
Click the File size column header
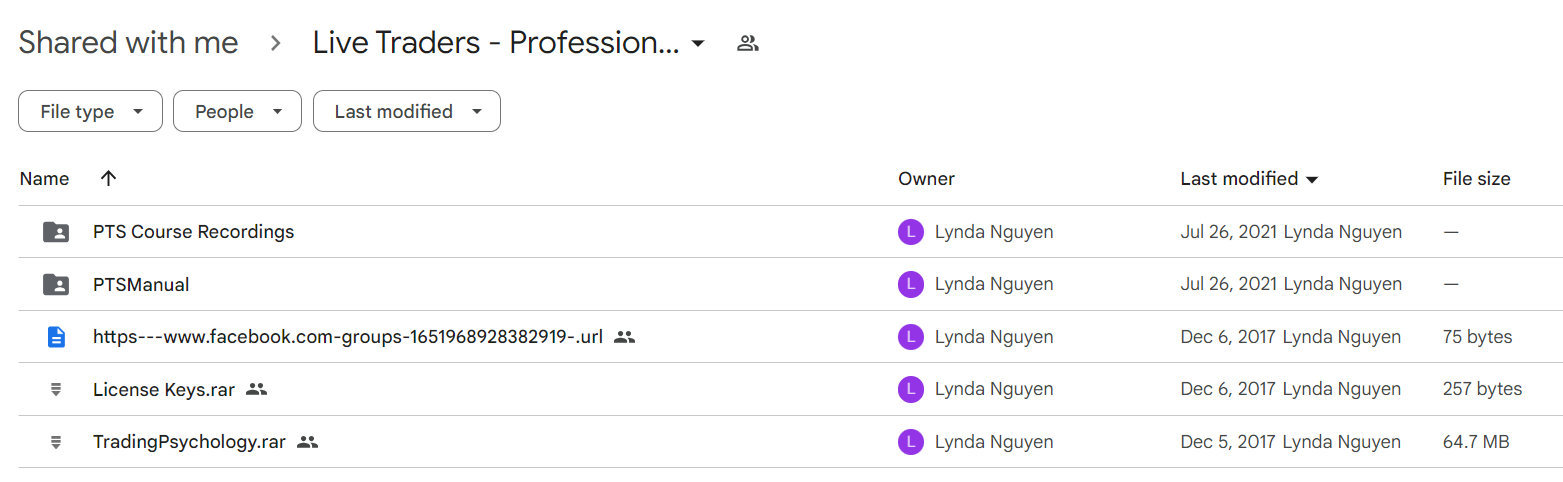point(1476,179)
